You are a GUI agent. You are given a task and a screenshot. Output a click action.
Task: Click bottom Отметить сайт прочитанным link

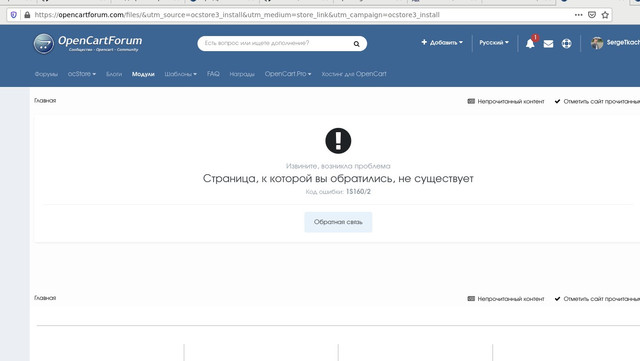point(597,299)
